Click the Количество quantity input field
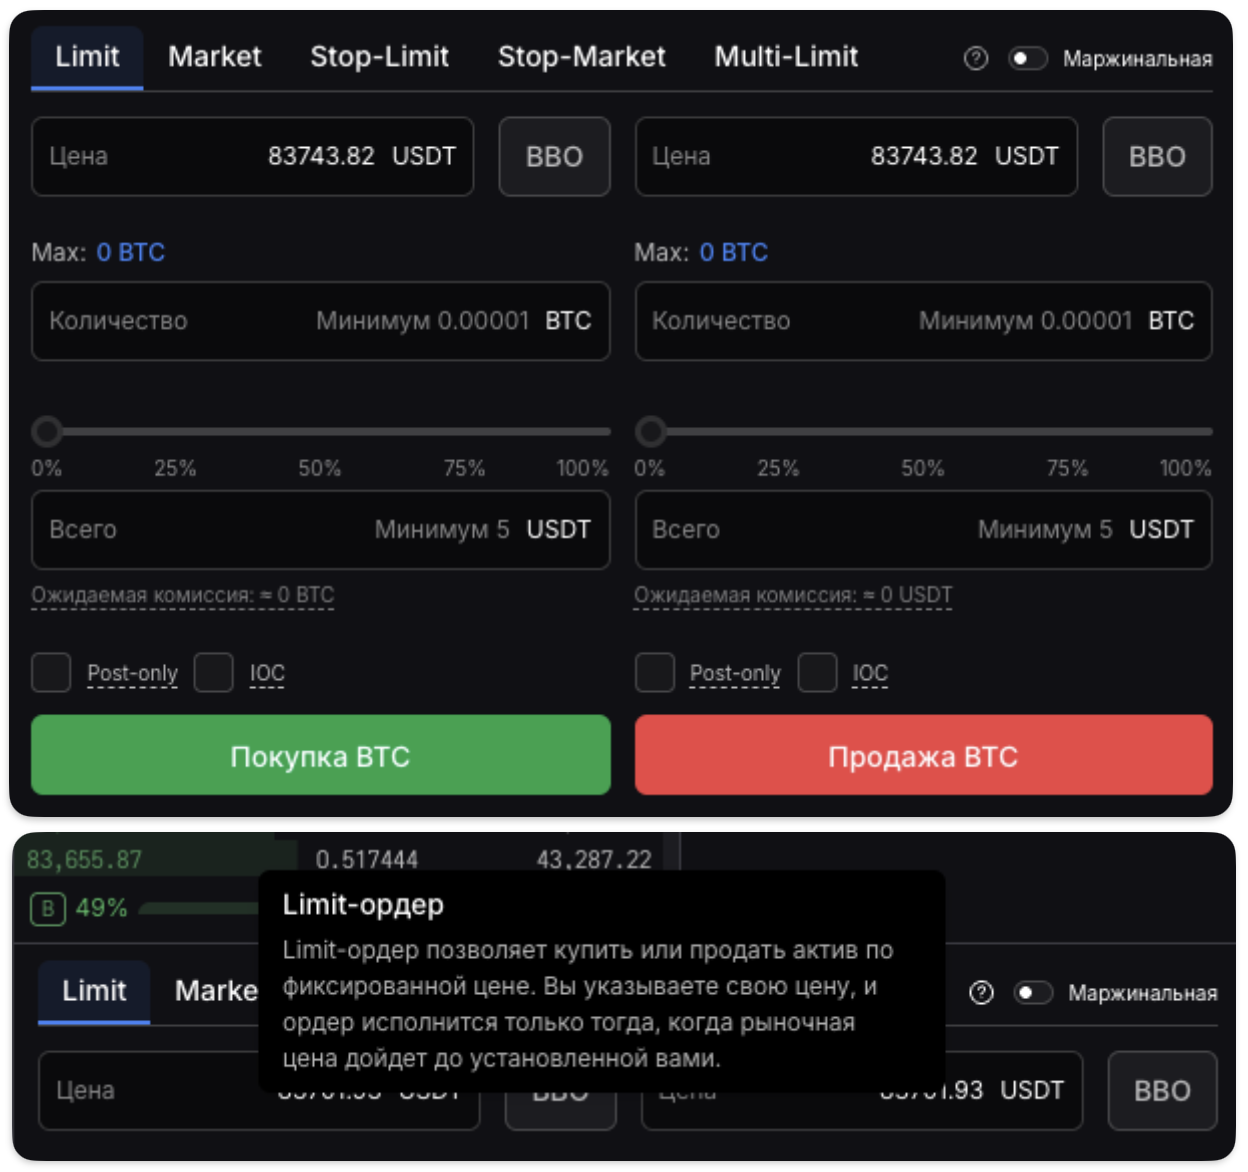 click(320, 321)
